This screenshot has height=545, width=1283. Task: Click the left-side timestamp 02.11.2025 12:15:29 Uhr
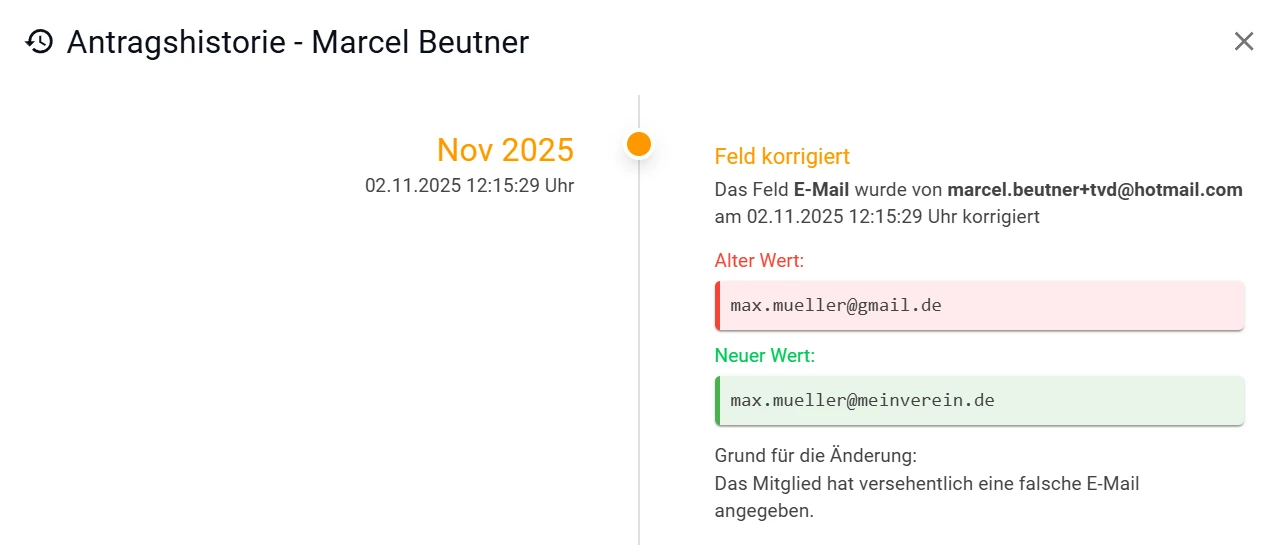(469, 185)
